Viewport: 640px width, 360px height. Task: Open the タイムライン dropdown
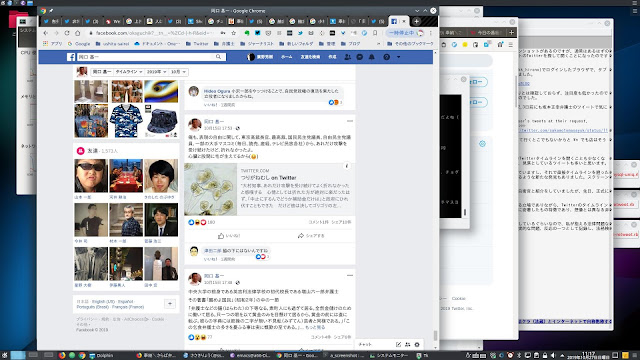pyautogui.click(x=129, y=72)
